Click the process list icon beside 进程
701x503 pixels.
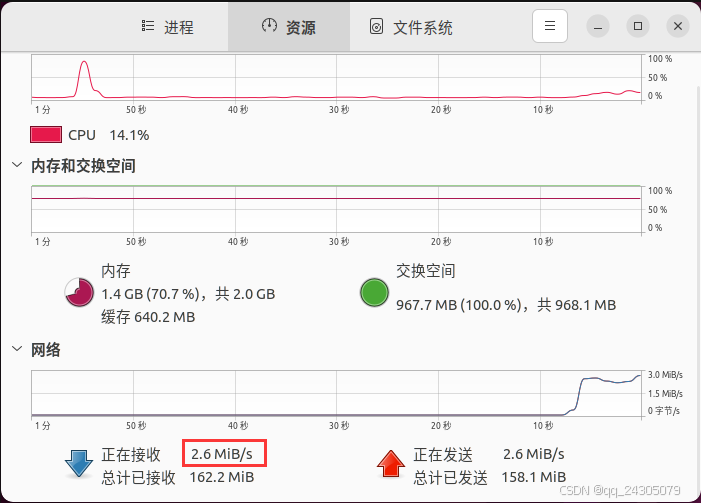click(x=148, y=26)
